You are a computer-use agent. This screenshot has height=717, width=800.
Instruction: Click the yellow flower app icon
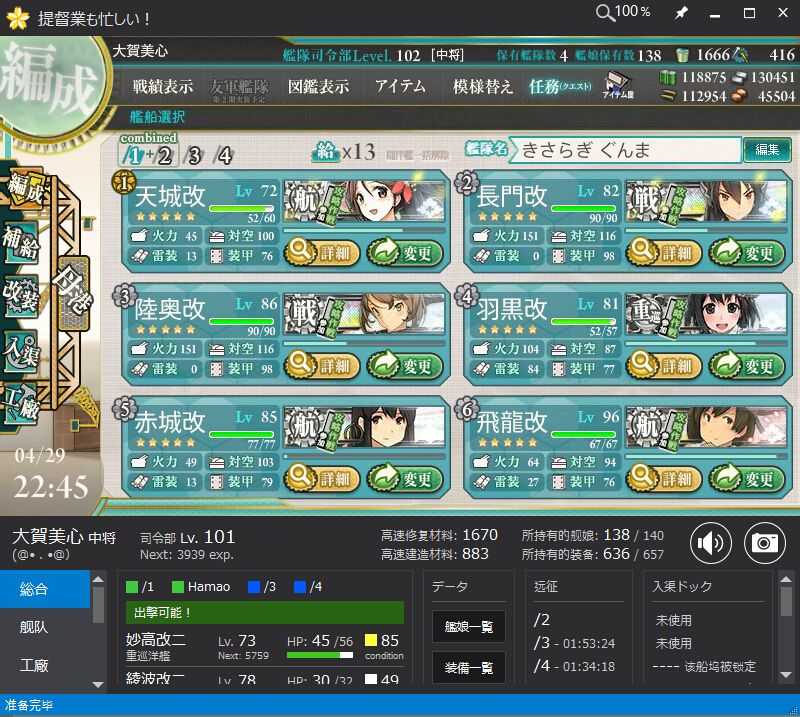pos(18,18)
